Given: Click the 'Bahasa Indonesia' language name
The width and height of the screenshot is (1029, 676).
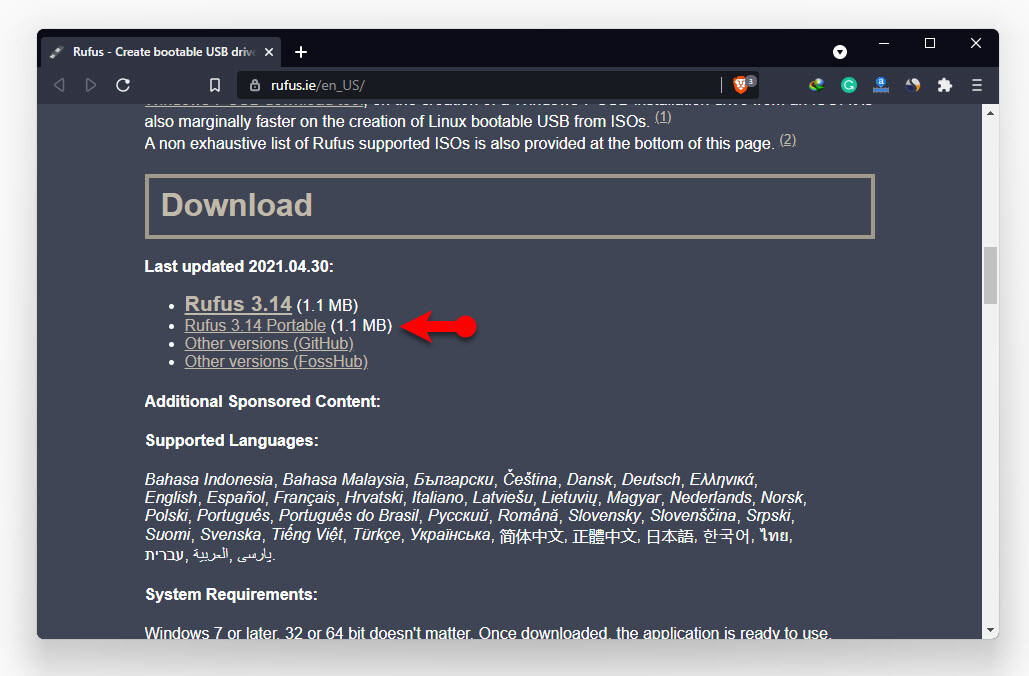Looking at the screenshot, I should coord(209,480).
